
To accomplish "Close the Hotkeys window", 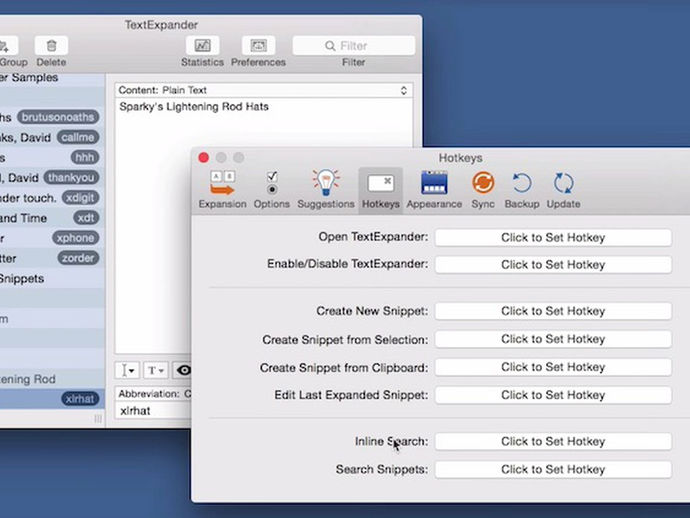I will [203, 158].
